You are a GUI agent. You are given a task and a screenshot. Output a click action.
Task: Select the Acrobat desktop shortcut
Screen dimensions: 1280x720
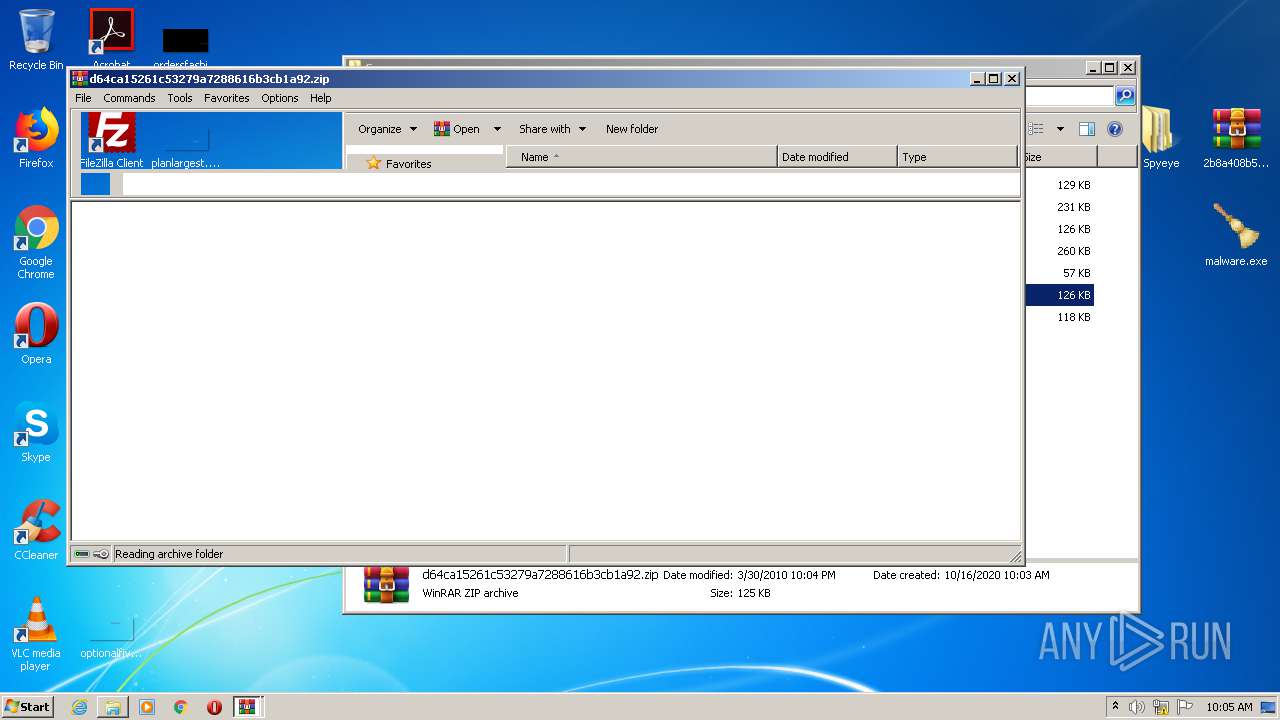click(111, 38)
